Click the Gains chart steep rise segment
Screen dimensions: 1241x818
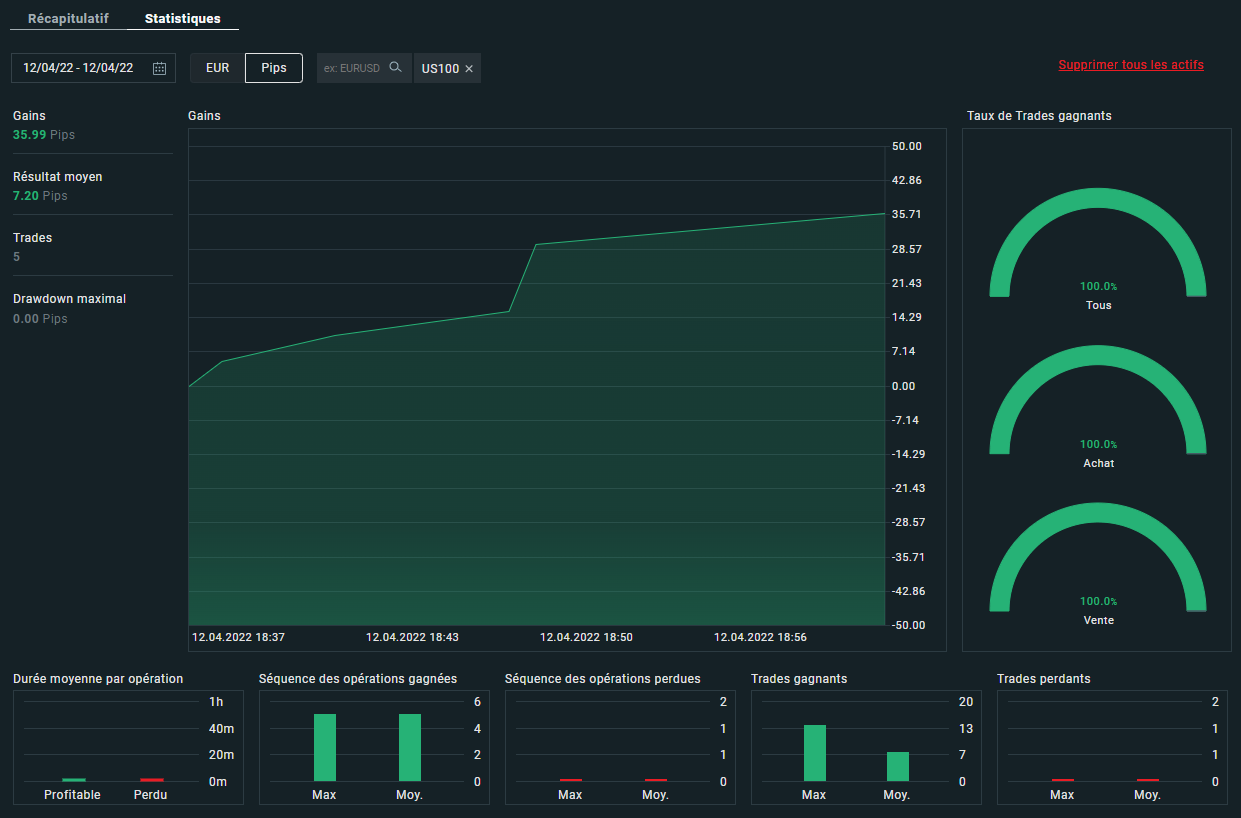coord(523,278)
